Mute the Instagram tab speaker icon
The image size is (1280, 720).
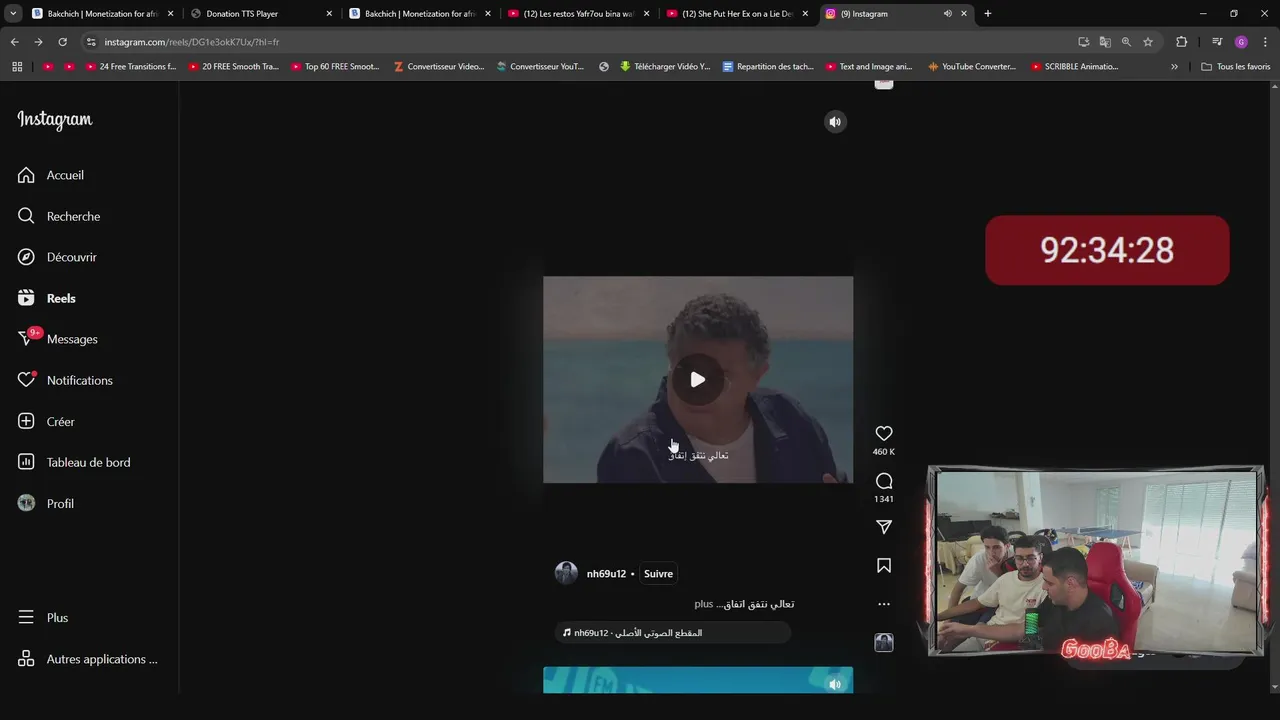pos(947,14)
